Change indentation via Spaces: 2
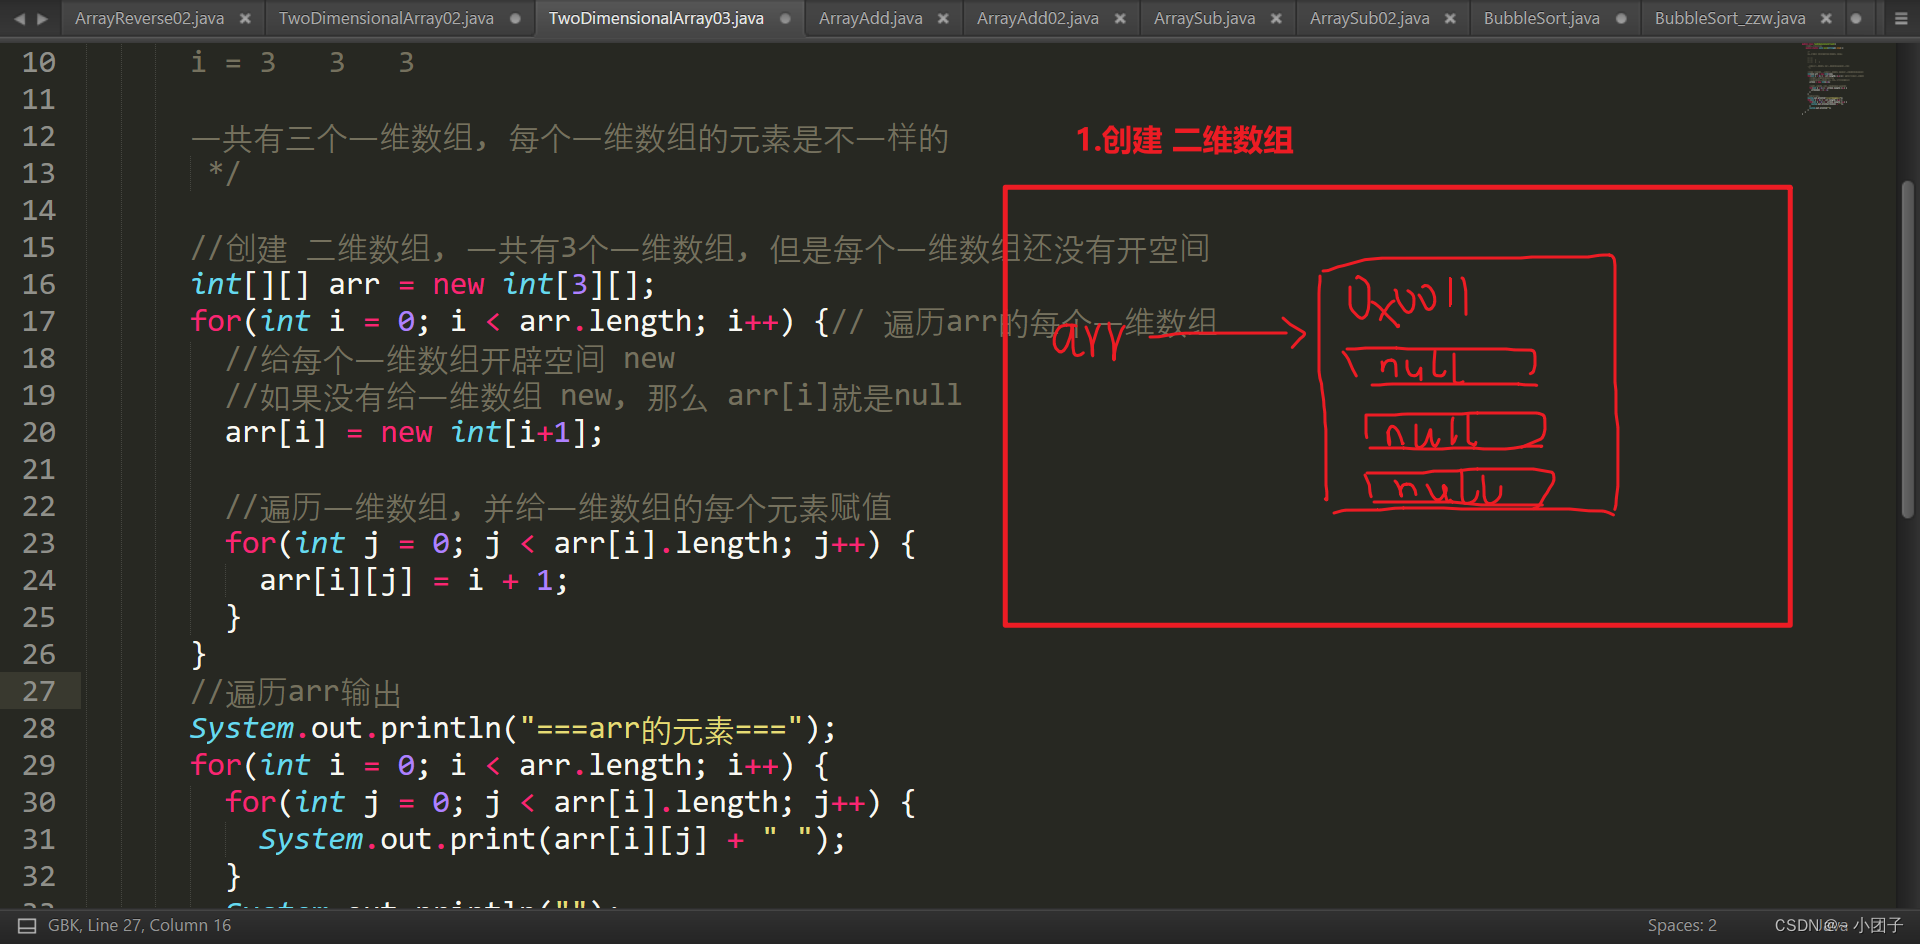Viewport: 1920px width, 944px height. click(1682, 926)
